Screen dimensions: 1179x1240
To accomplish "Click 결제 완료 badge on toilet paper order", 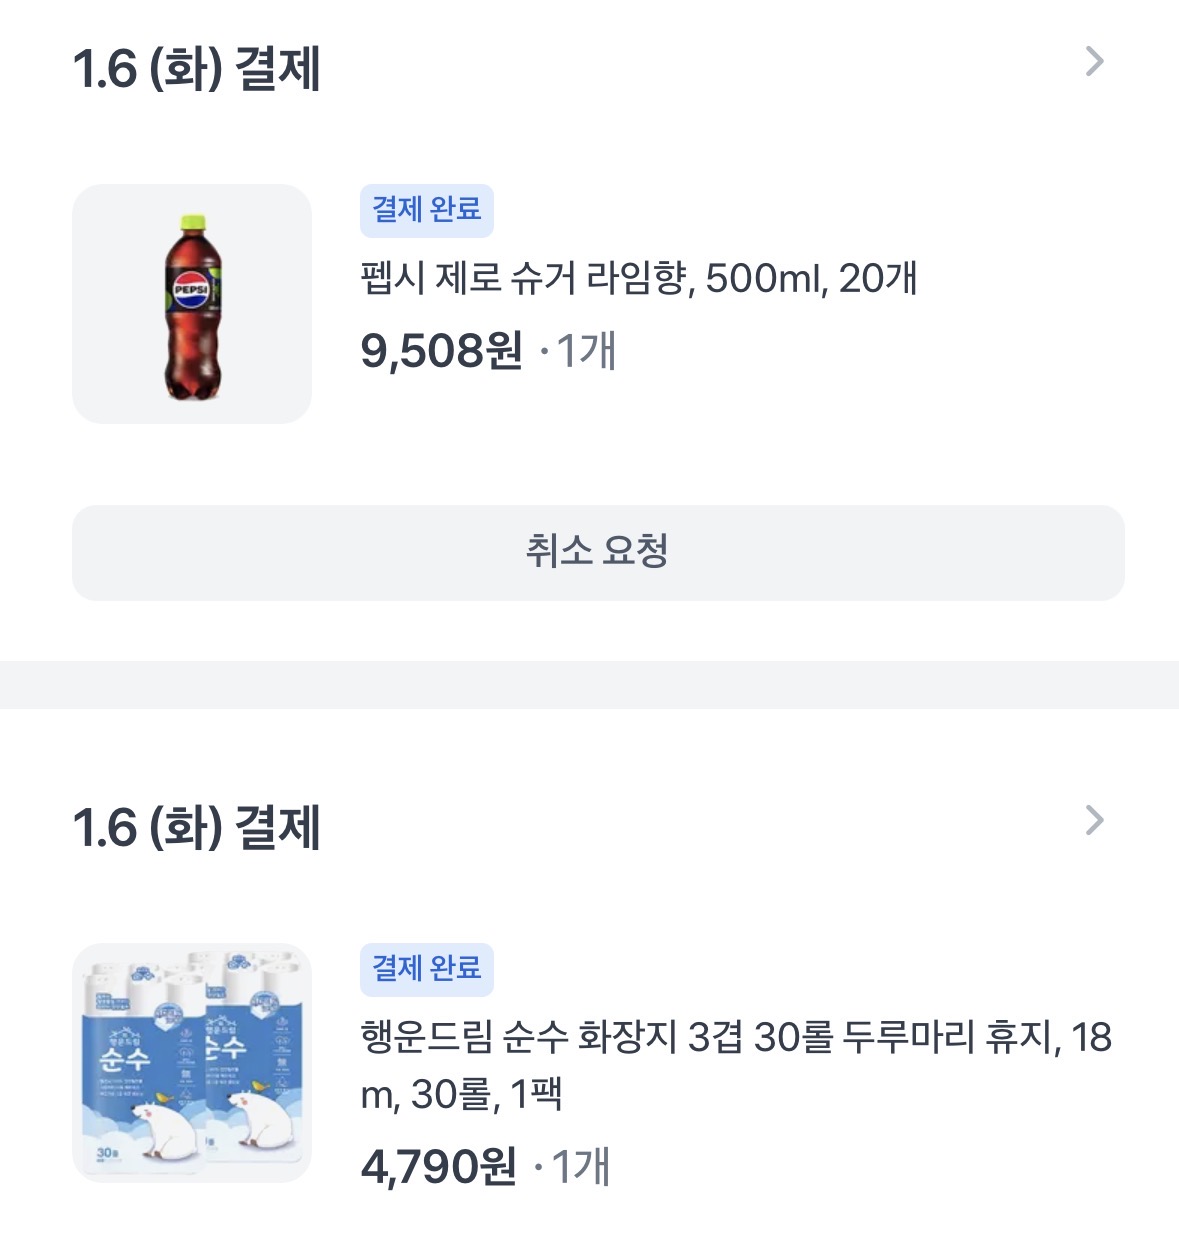I will [x=427, y=969].
